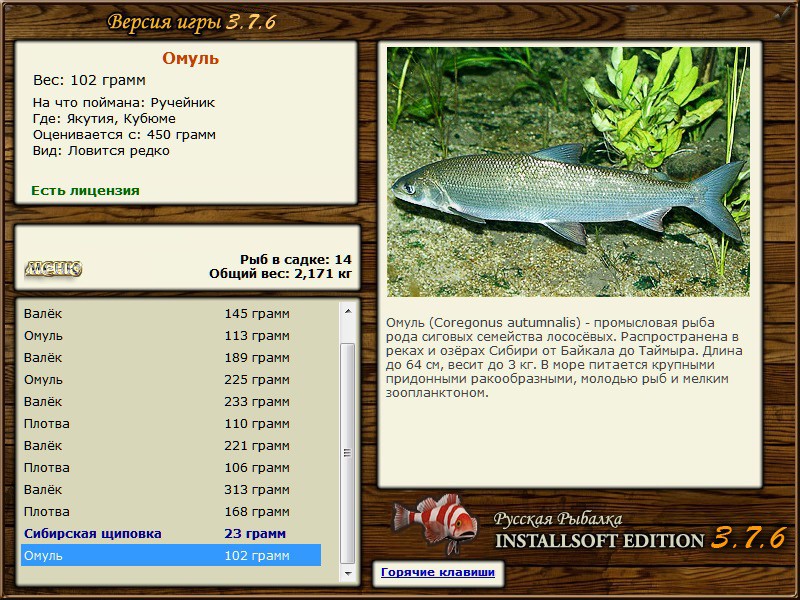The width and height of the screenshot is (800, 600).
Task: Click the fish list scrollbar thumb
Action: click(x=347, y=453)
